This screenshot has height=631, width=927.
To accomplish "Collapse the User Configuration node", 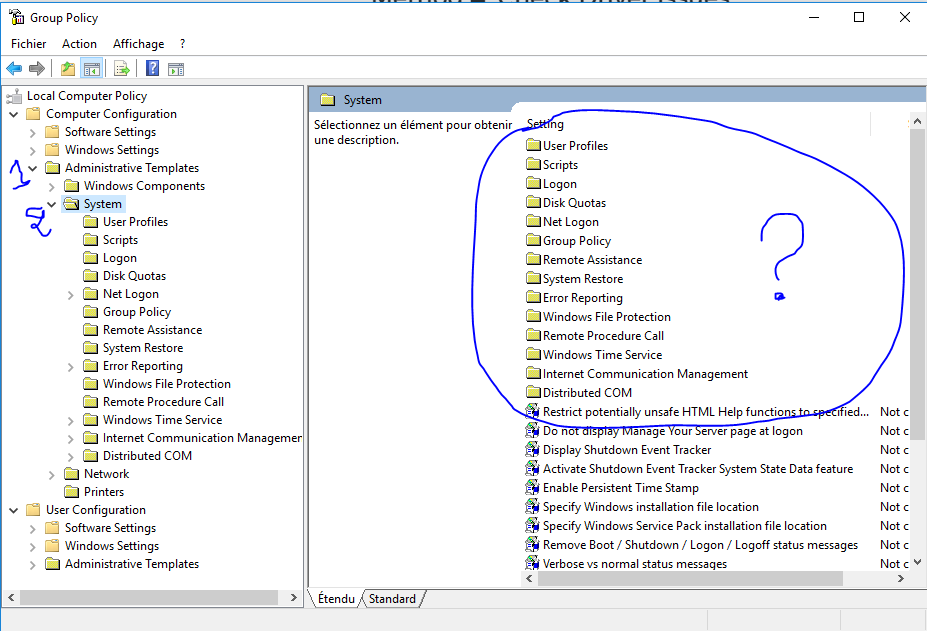I will click(14, 510).
